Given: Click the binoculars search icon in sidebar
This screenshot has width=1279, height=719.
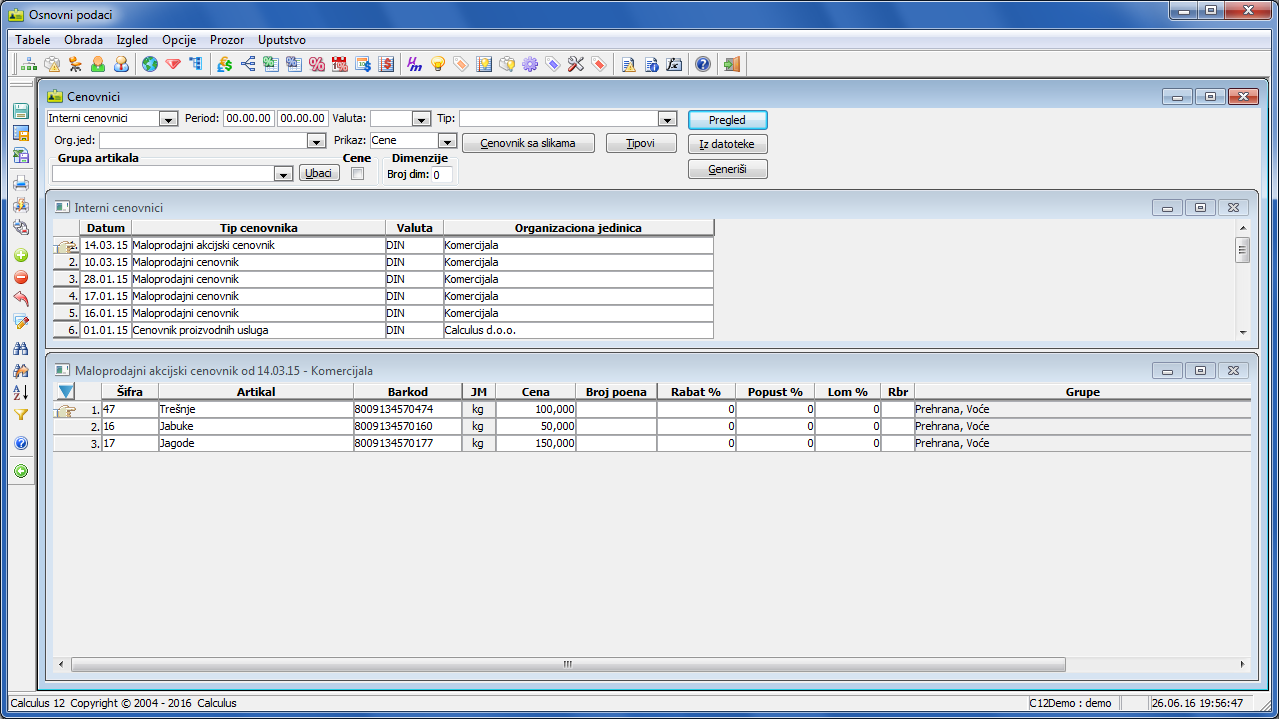Looking at the screenshot, I should click(x=21, y=349).
